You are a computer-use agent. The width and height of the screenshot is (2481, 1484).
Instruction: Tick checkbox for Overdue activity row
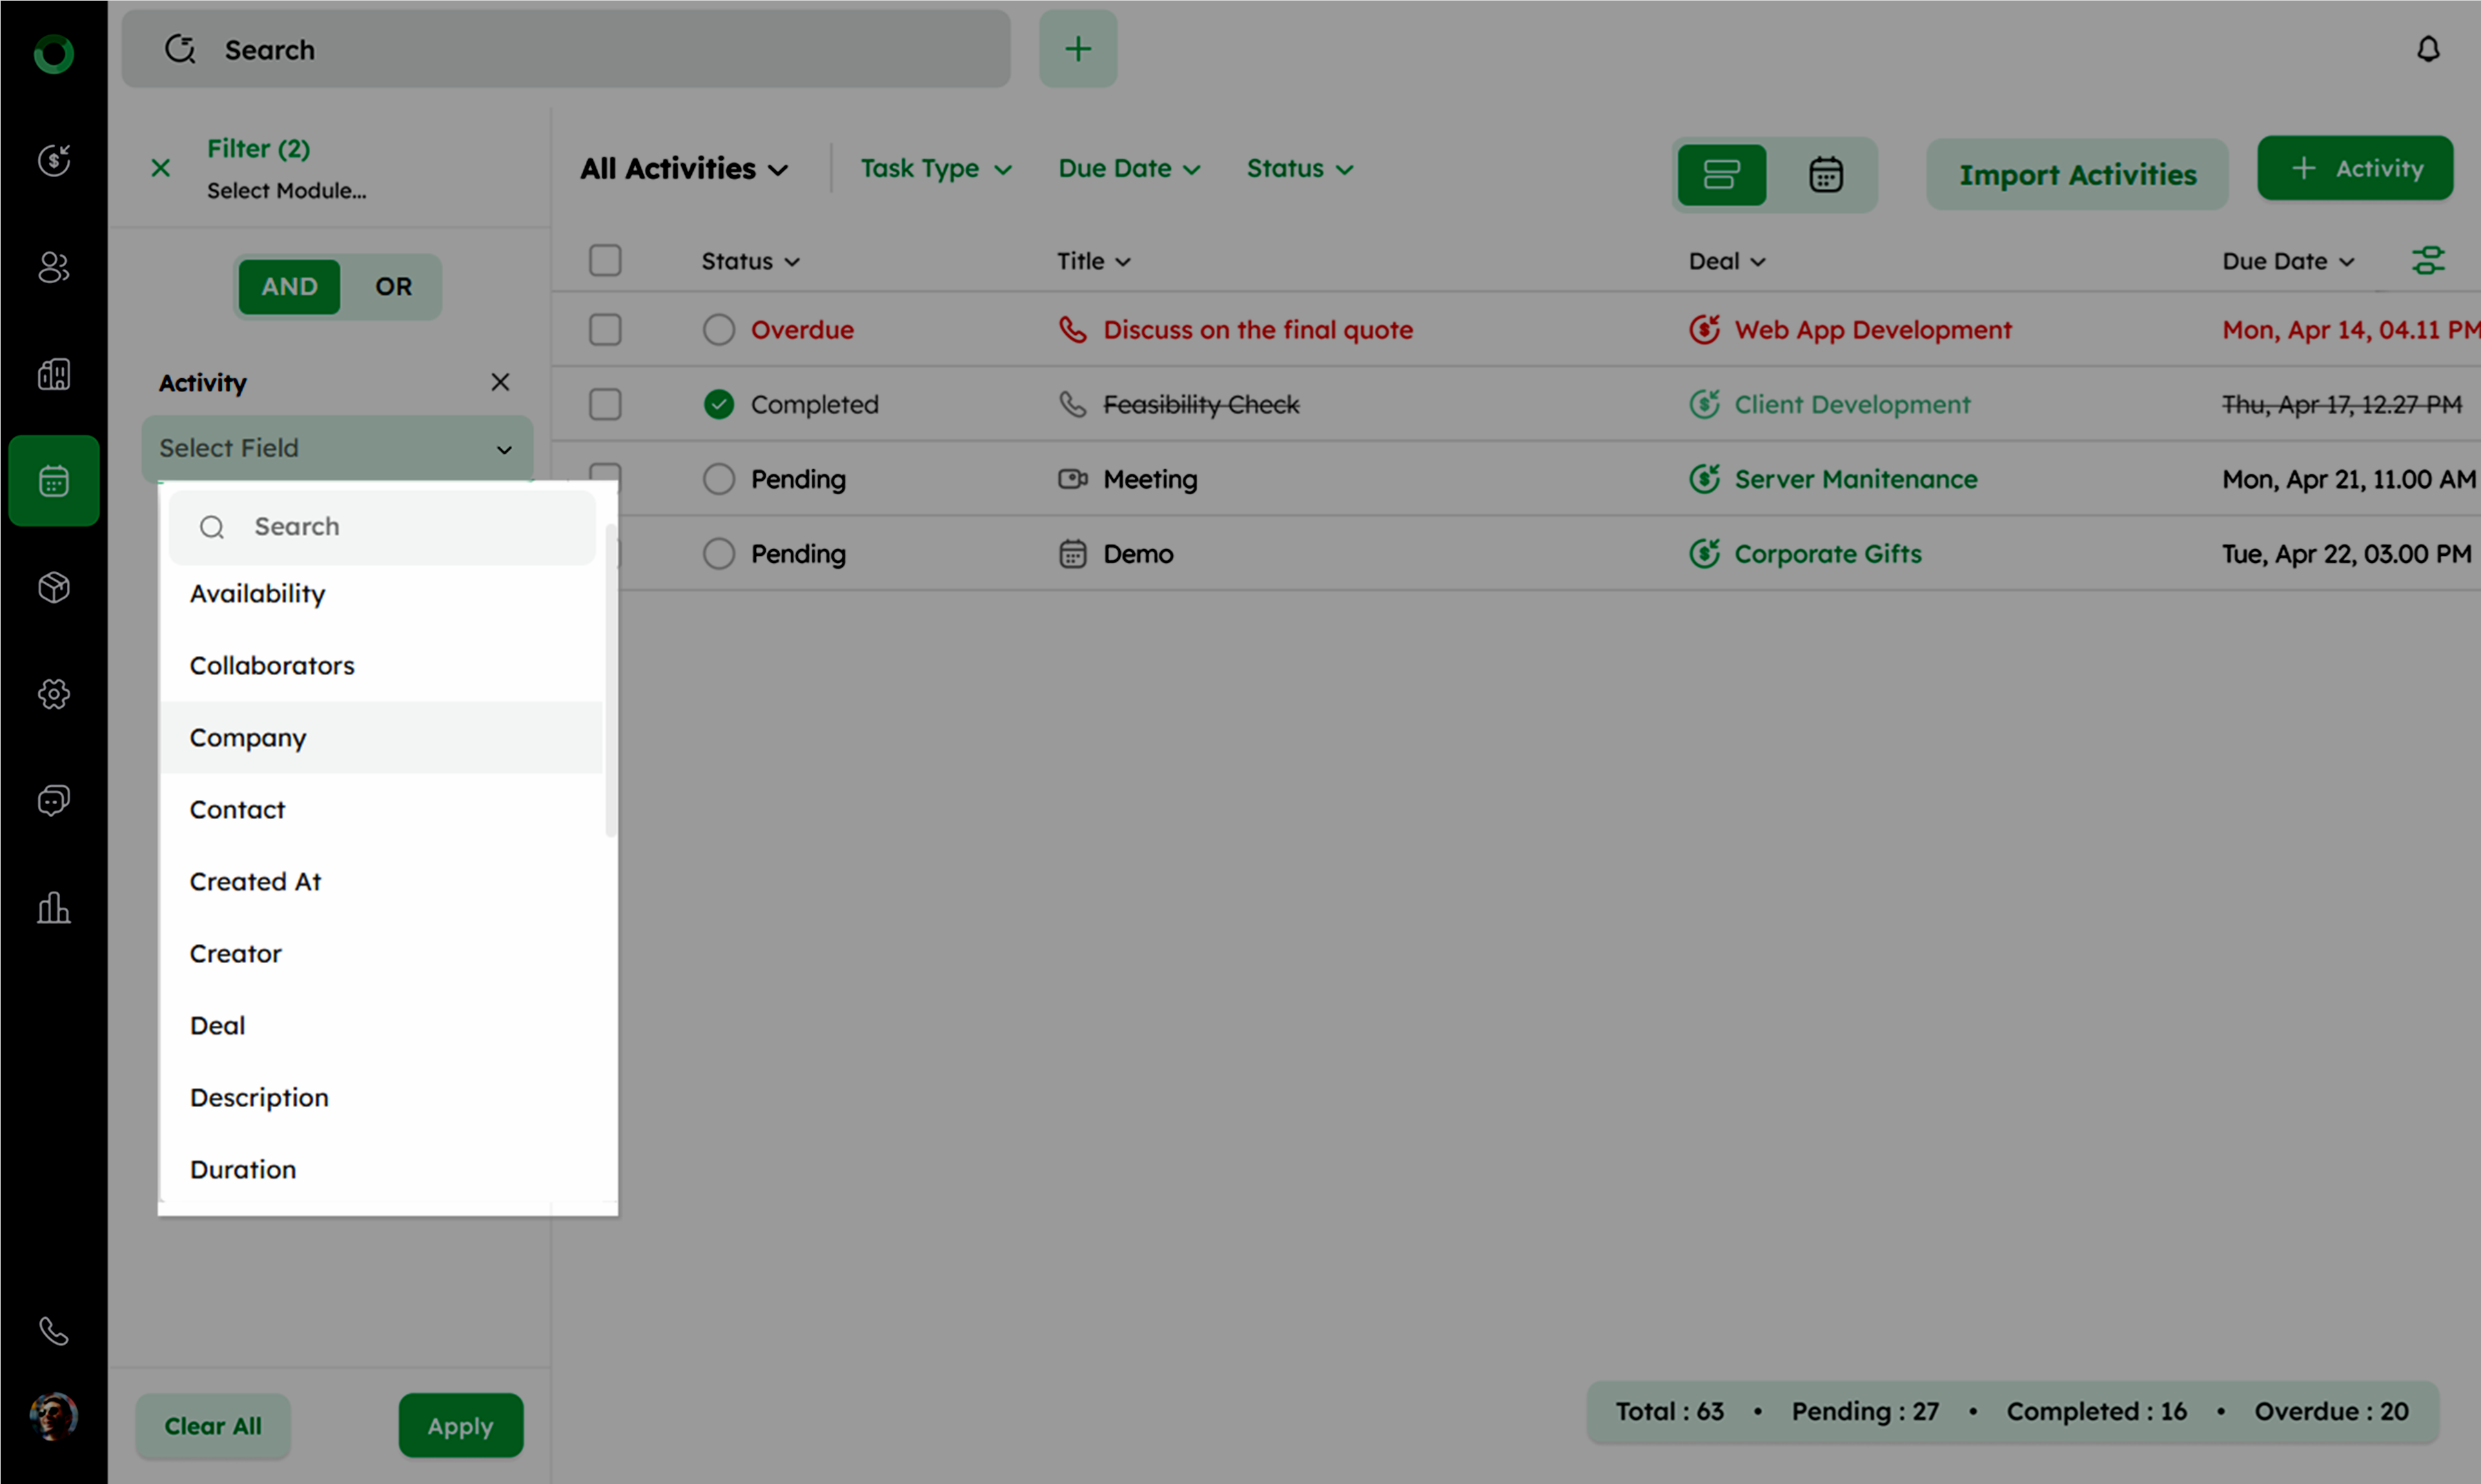tap(605, 330)
